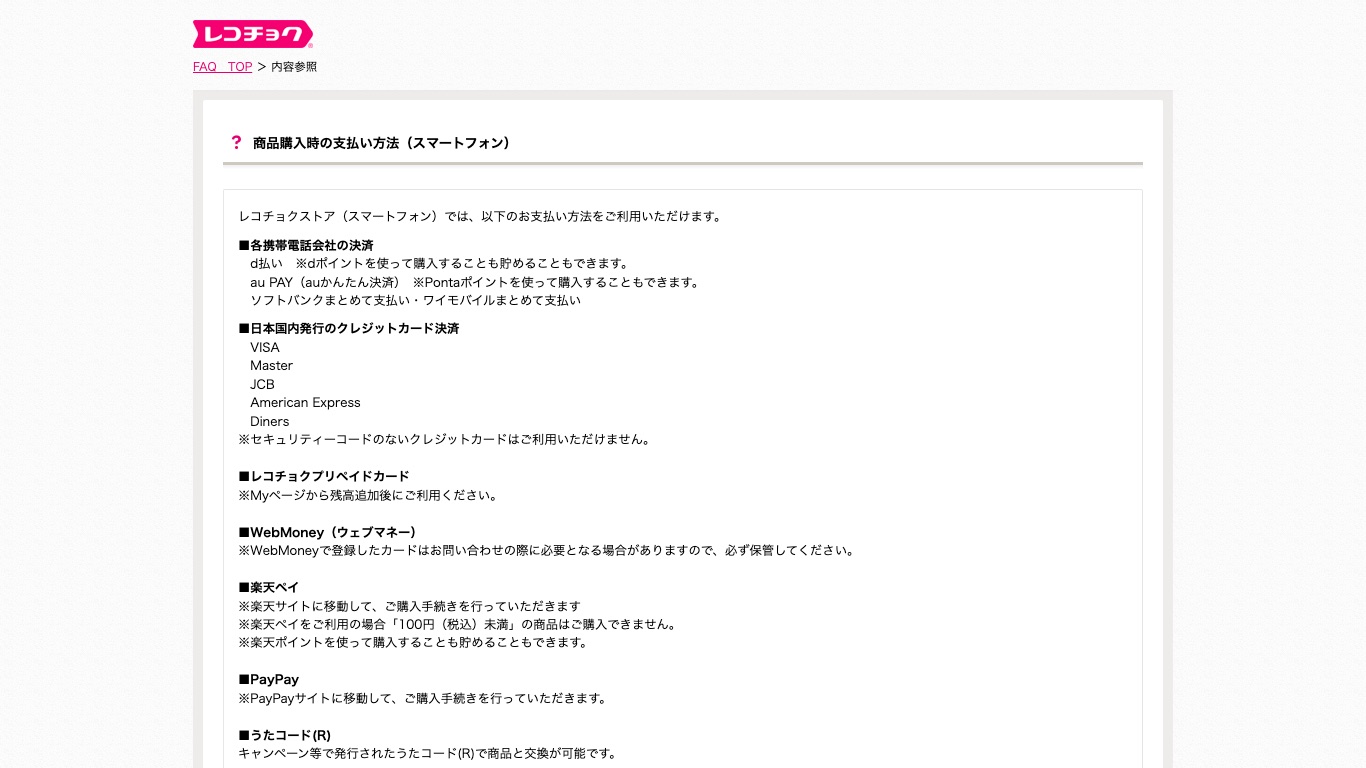
Task: Click the intro sentence starting レコチョクストア
Action: [x=480, y=216]
